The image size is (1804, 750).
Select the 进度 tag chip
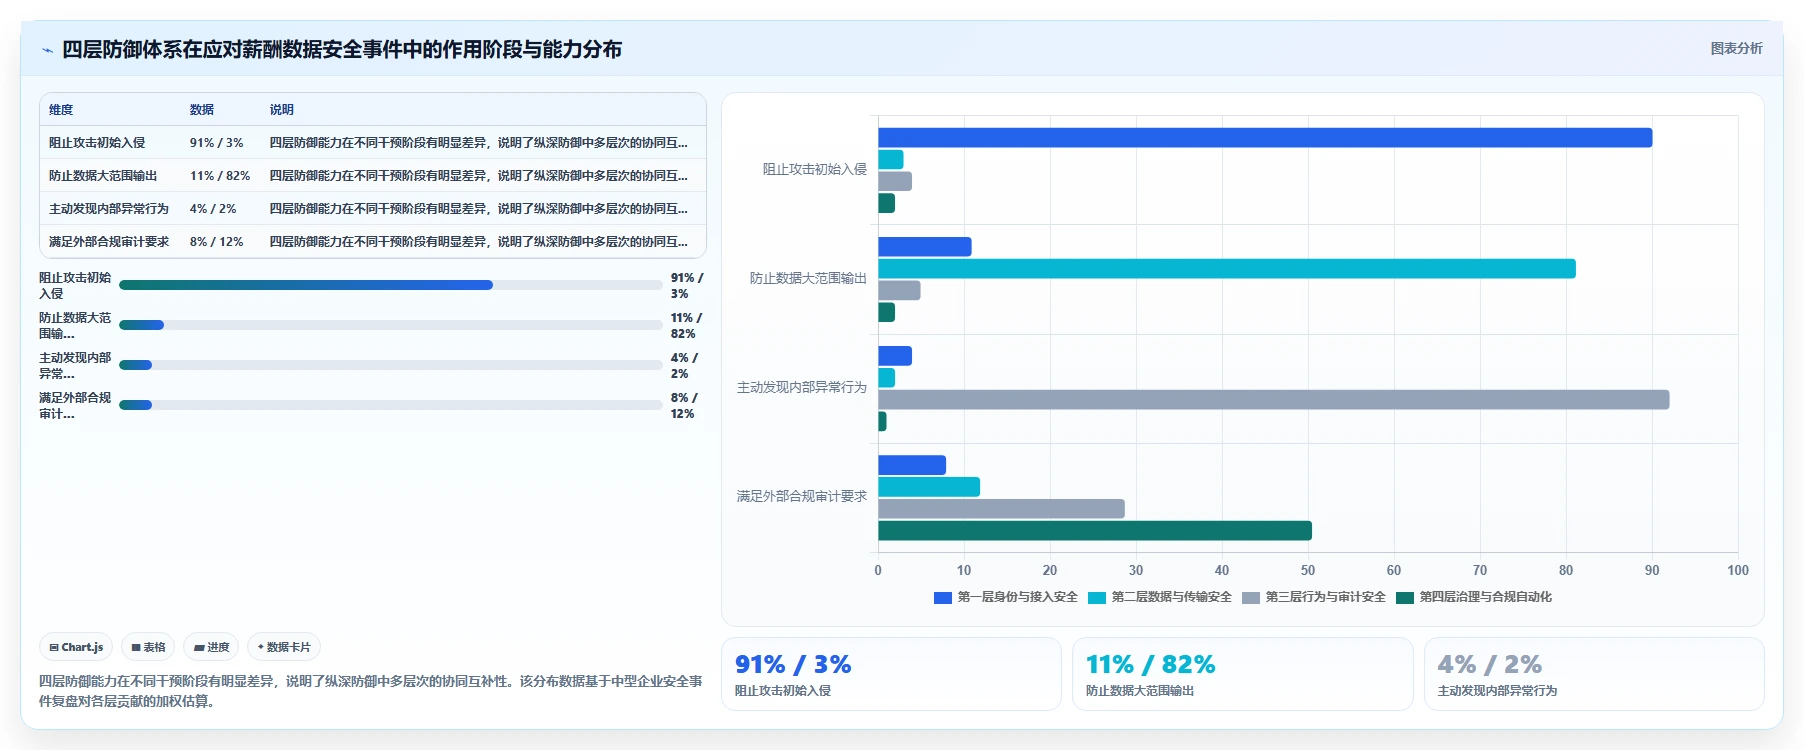[211, 647]
